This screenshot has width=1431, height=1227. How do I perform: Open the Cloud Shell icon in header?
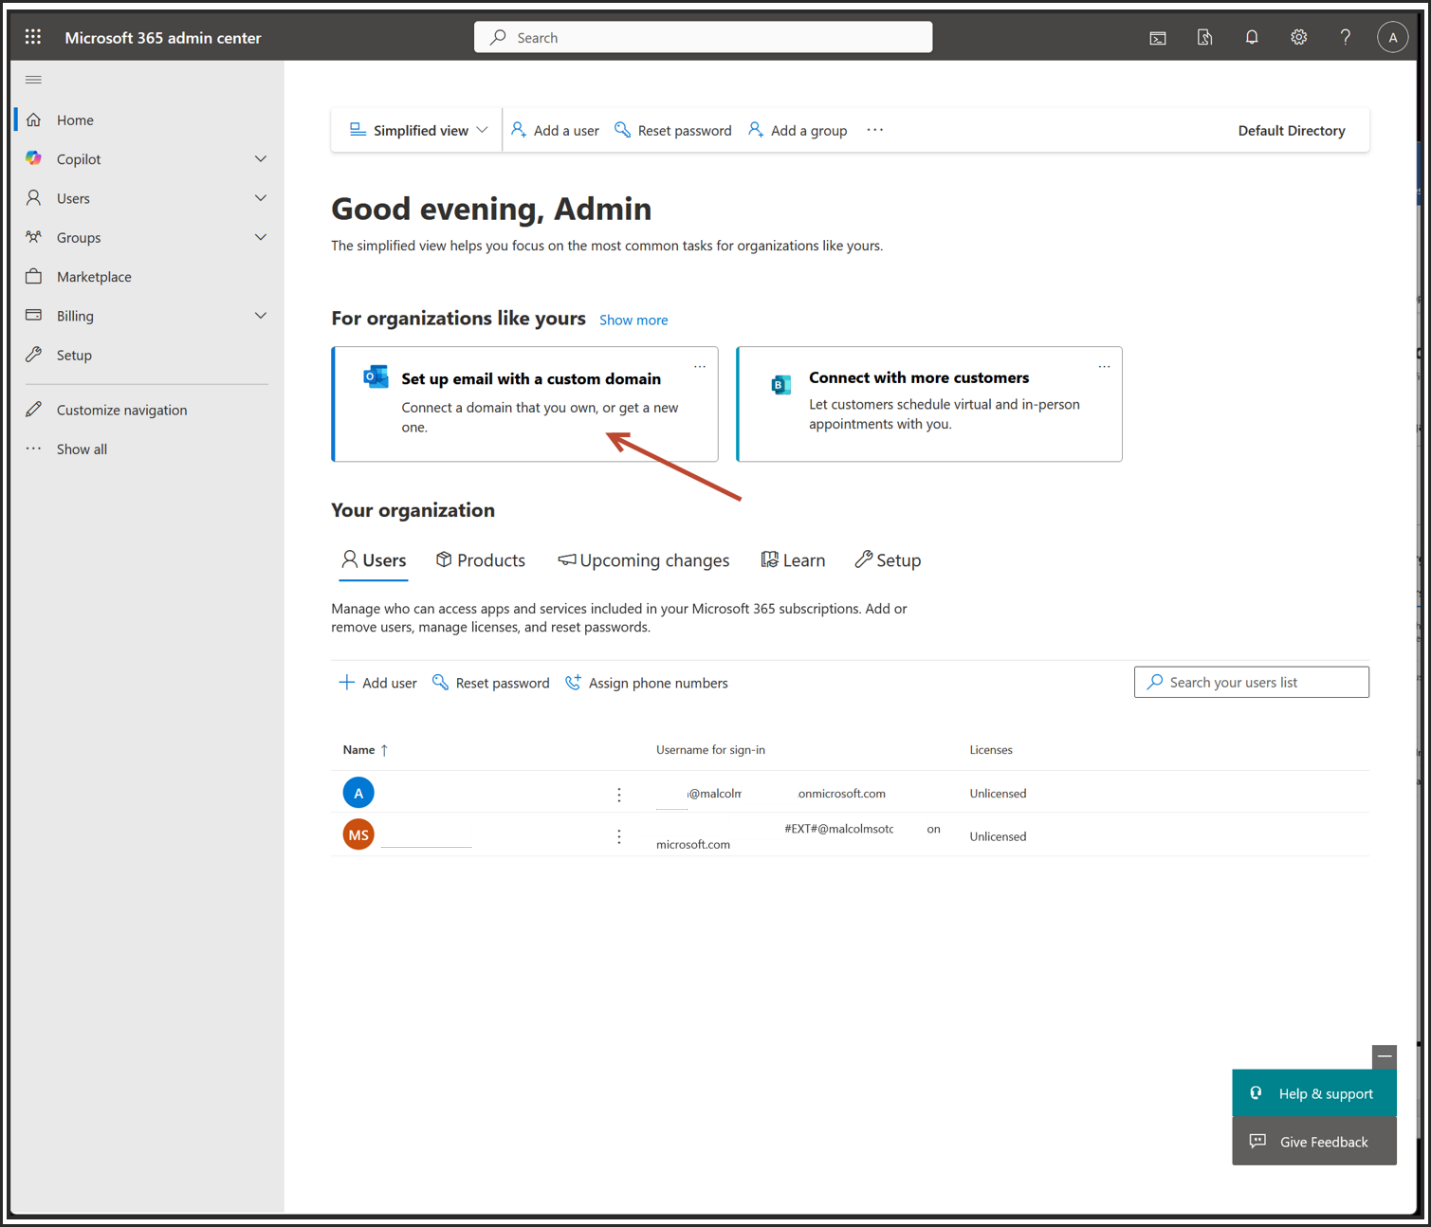click(x=1158, y=38)
